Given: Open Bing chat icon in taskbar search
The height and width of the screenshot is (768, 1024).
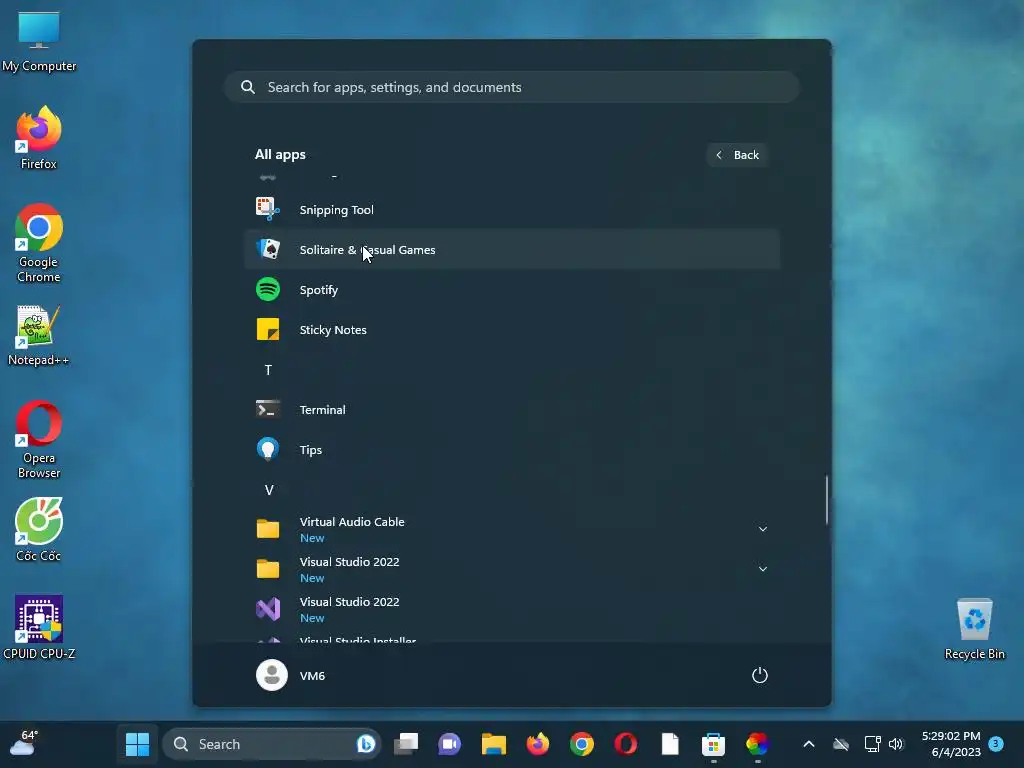Looking at the screenshot, I should tap(366, 744).
